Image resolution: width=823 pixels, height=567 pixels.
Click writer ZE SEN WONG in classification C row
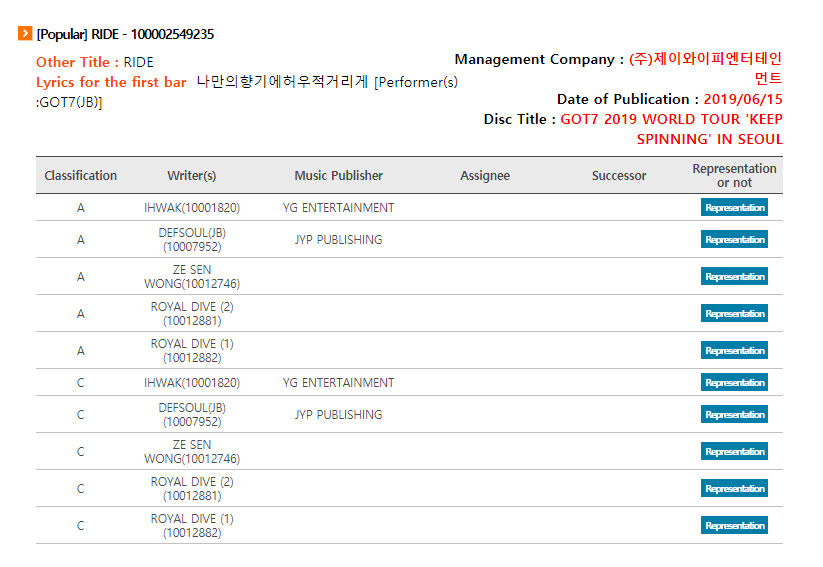point(192,452)
